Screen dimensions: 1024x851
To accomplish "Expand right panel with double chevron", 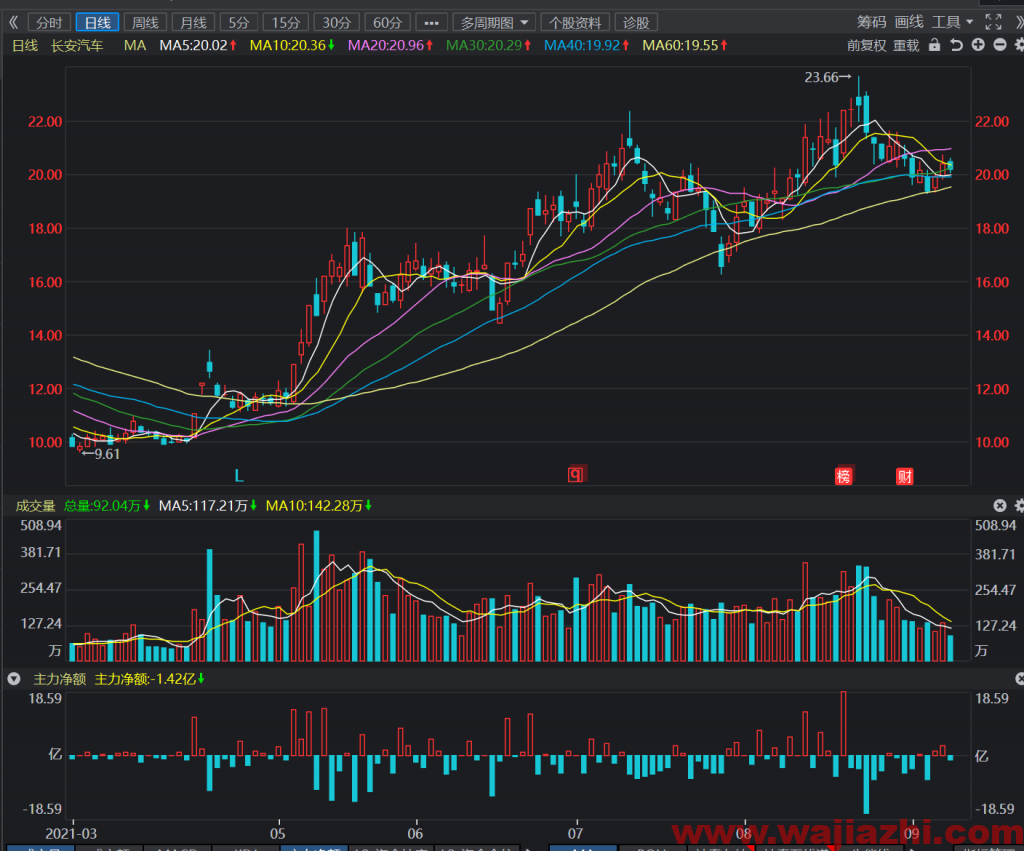I will coord(1019,22).
